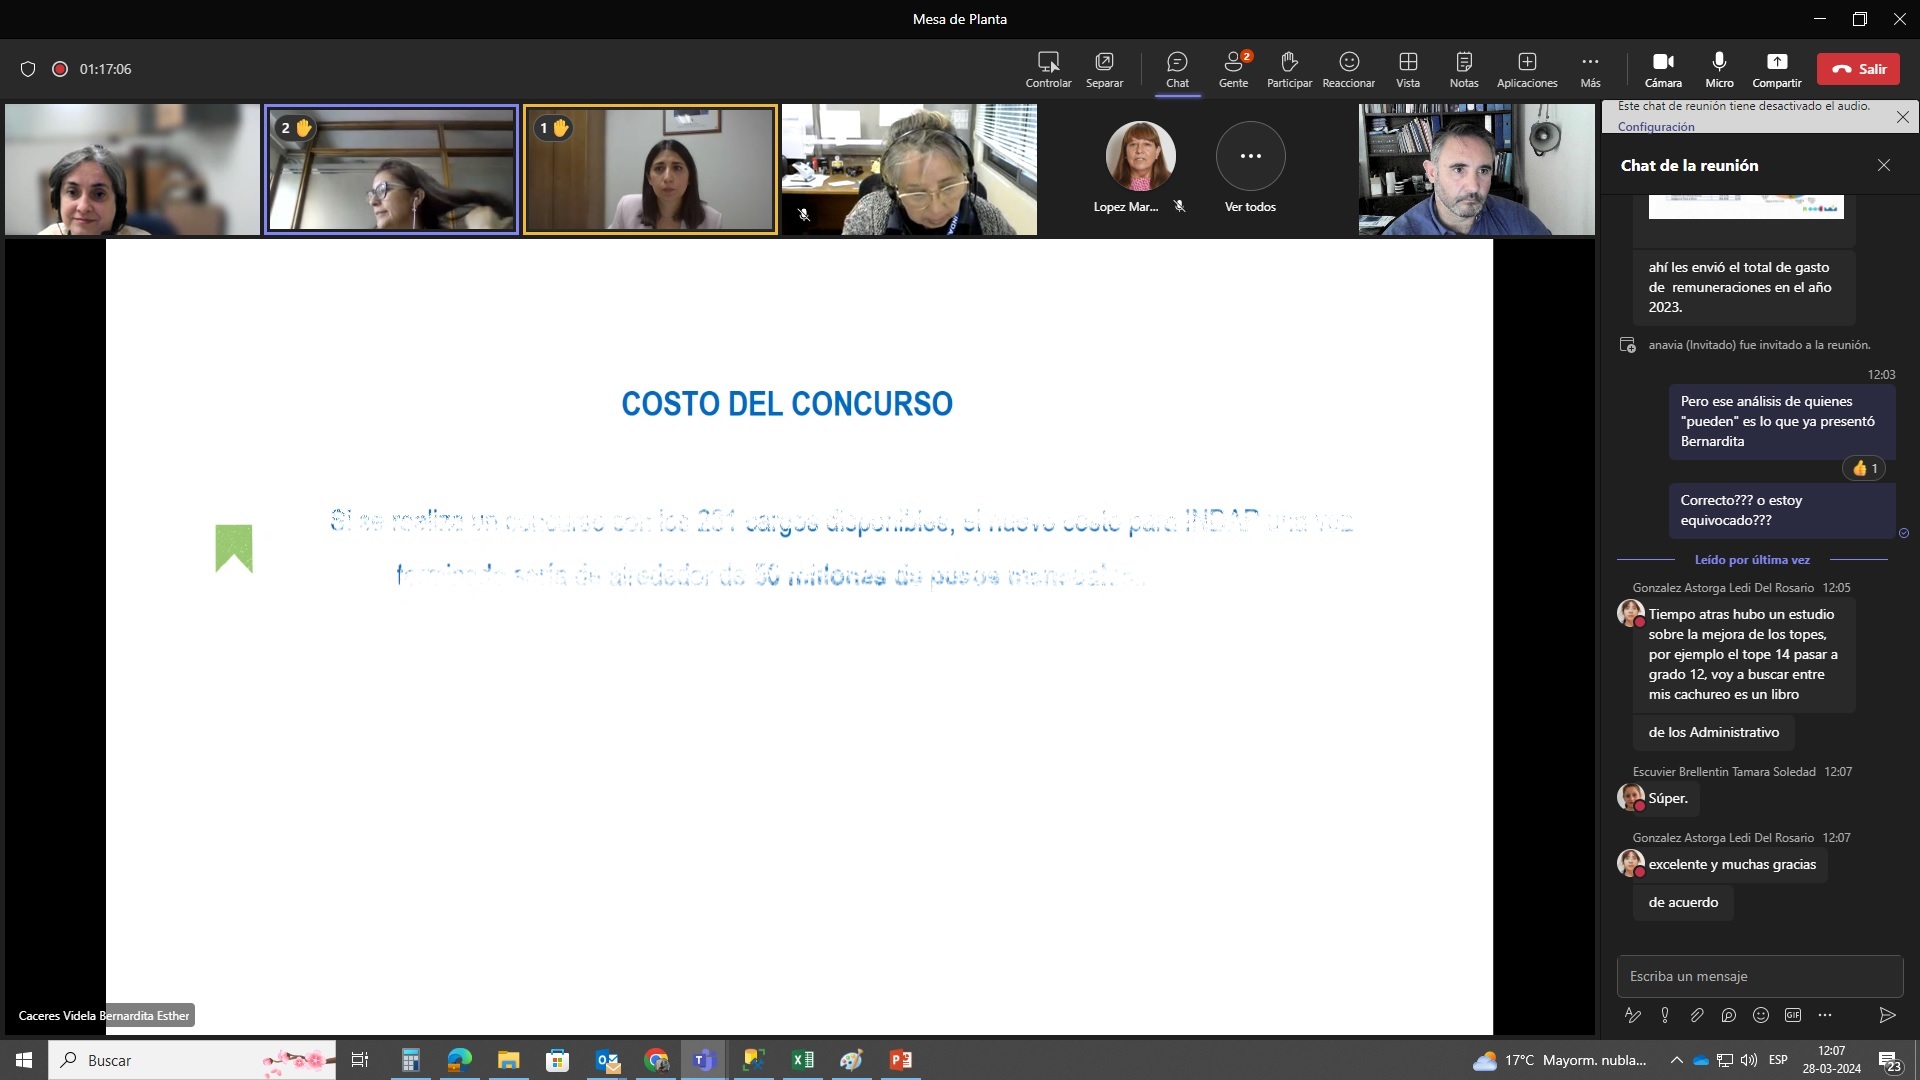This screenshot has height=1080, width=1920.
Task: Click the 'de acuerdo' chat message
Action: tap(1683, 902)
